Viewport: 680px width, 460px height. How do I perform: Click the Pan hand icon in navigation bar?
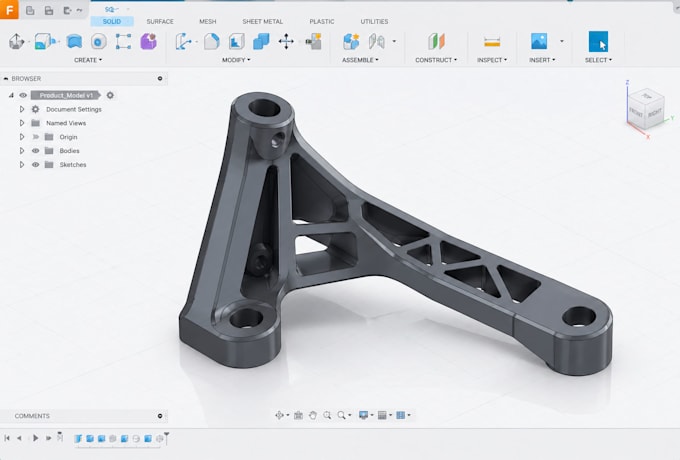click(x=313, y=415)
